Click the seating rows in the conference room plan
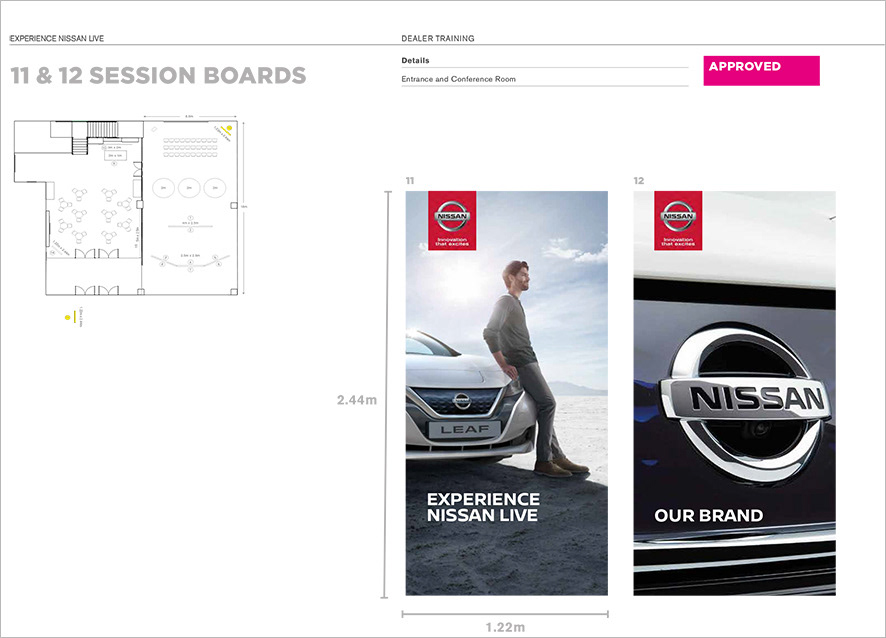 click(190, 147)
